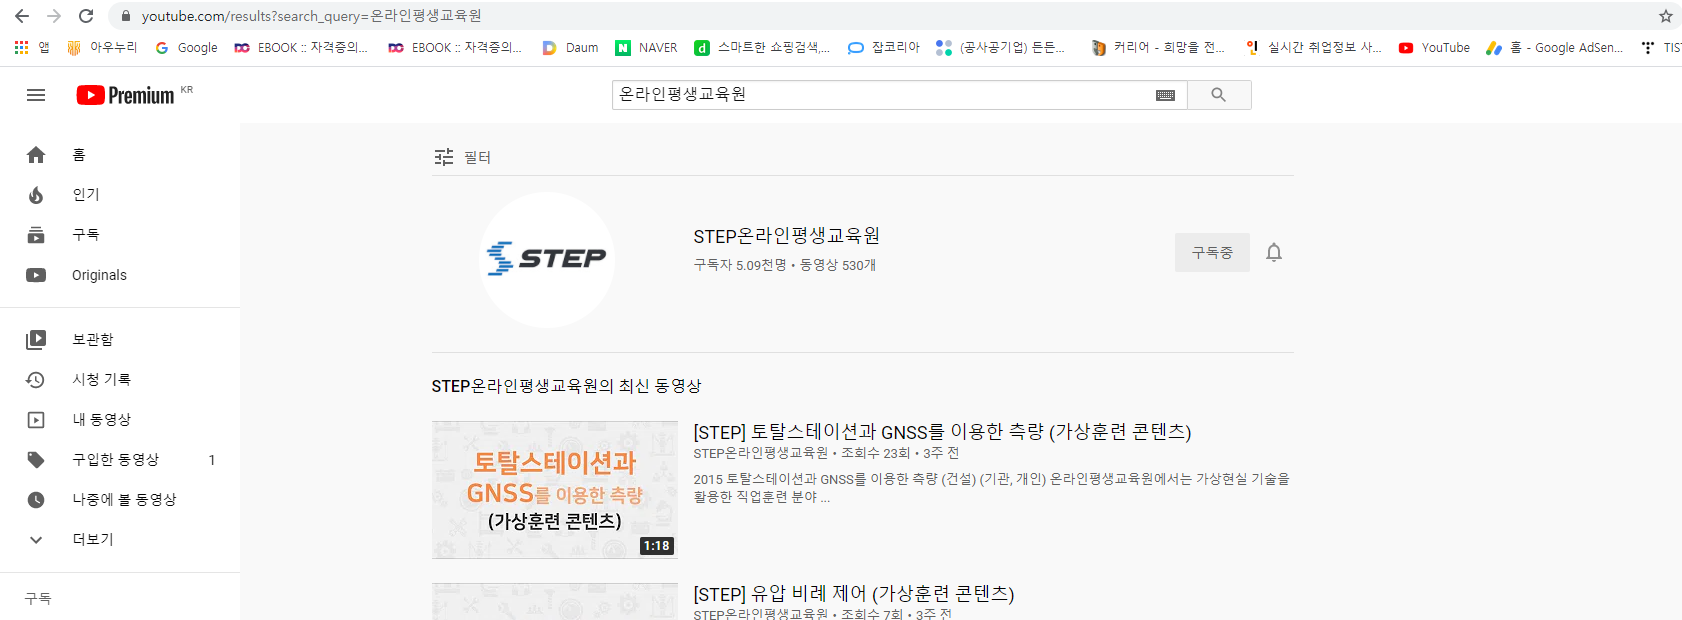
Task: Click the purchases tag icon
Action: point(36,459)
